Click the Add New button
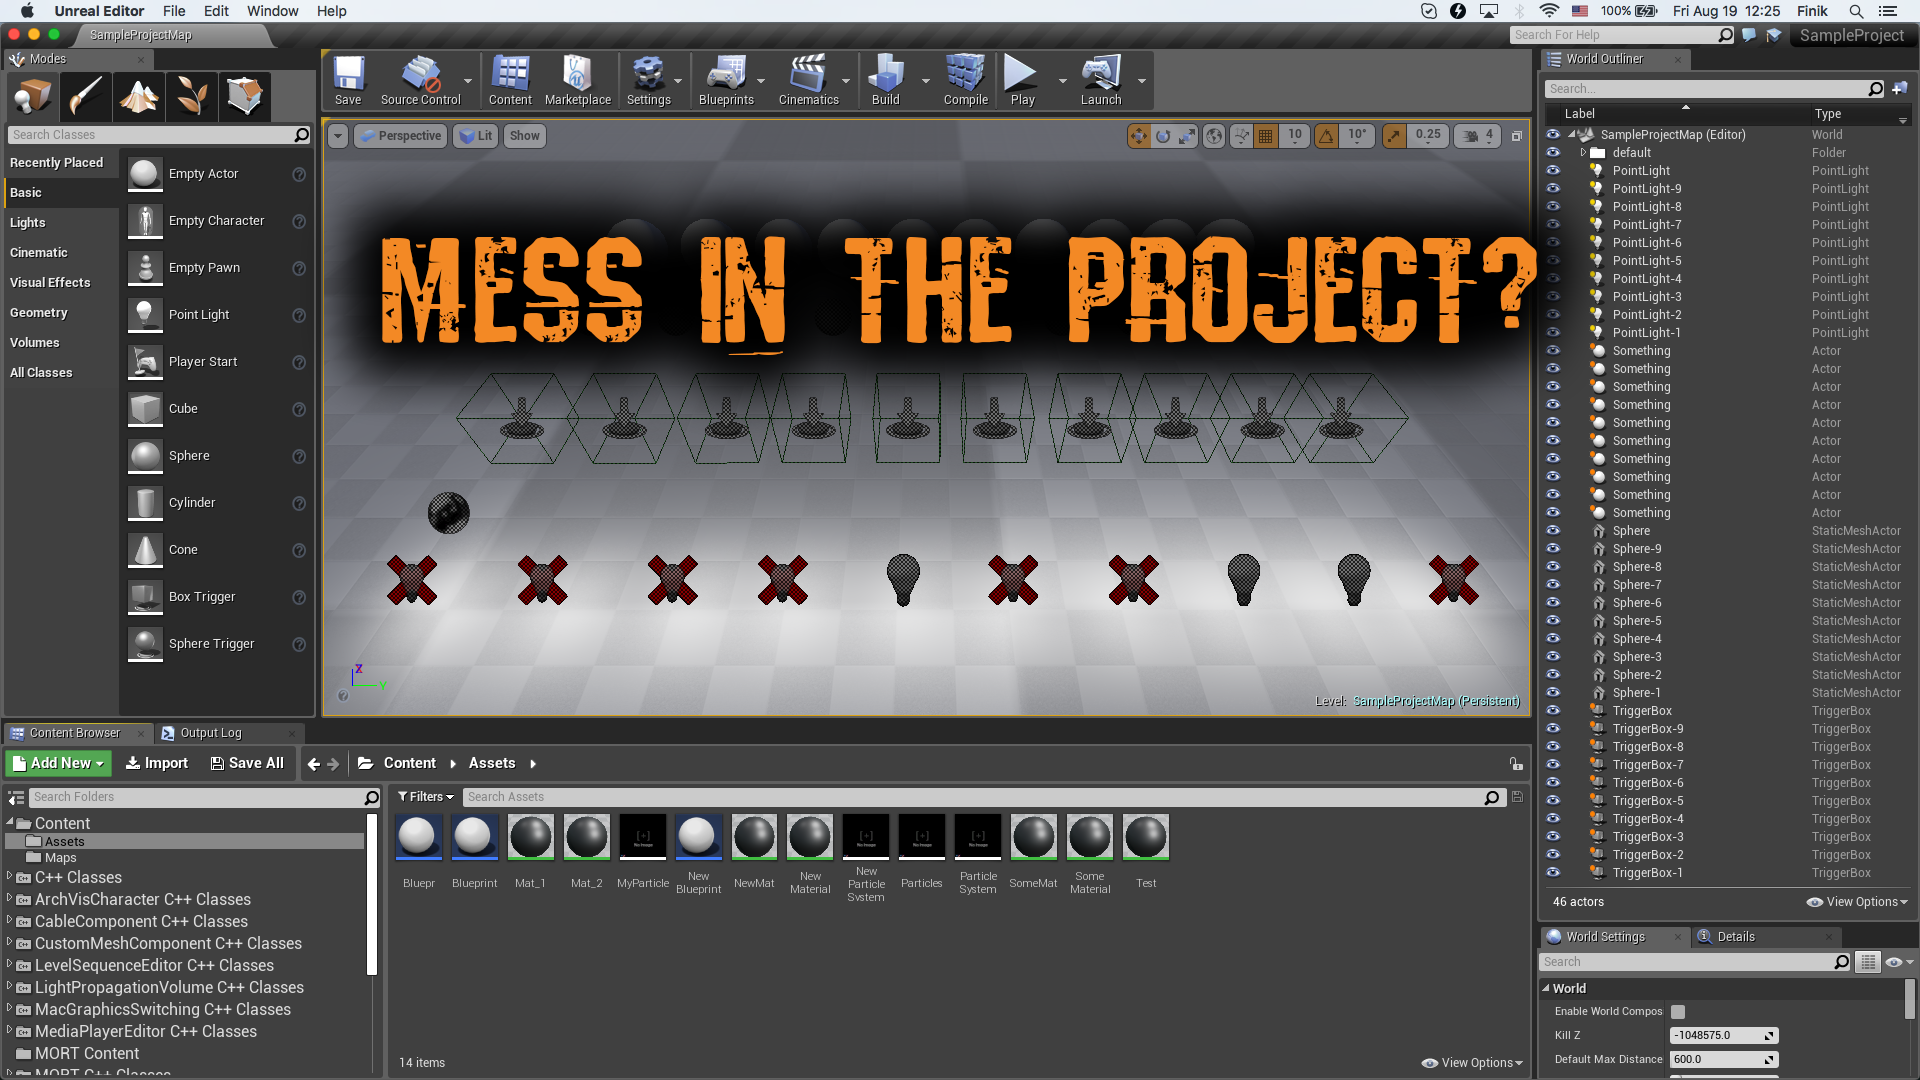The width and height of the screenshot is (1920, 1080). pyautogui.click(x=58, y=763)
